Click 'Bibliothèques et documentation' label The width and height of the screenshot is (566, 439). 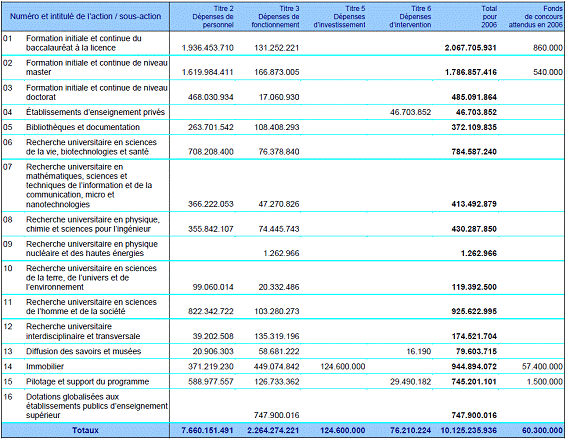click(83, 127)
